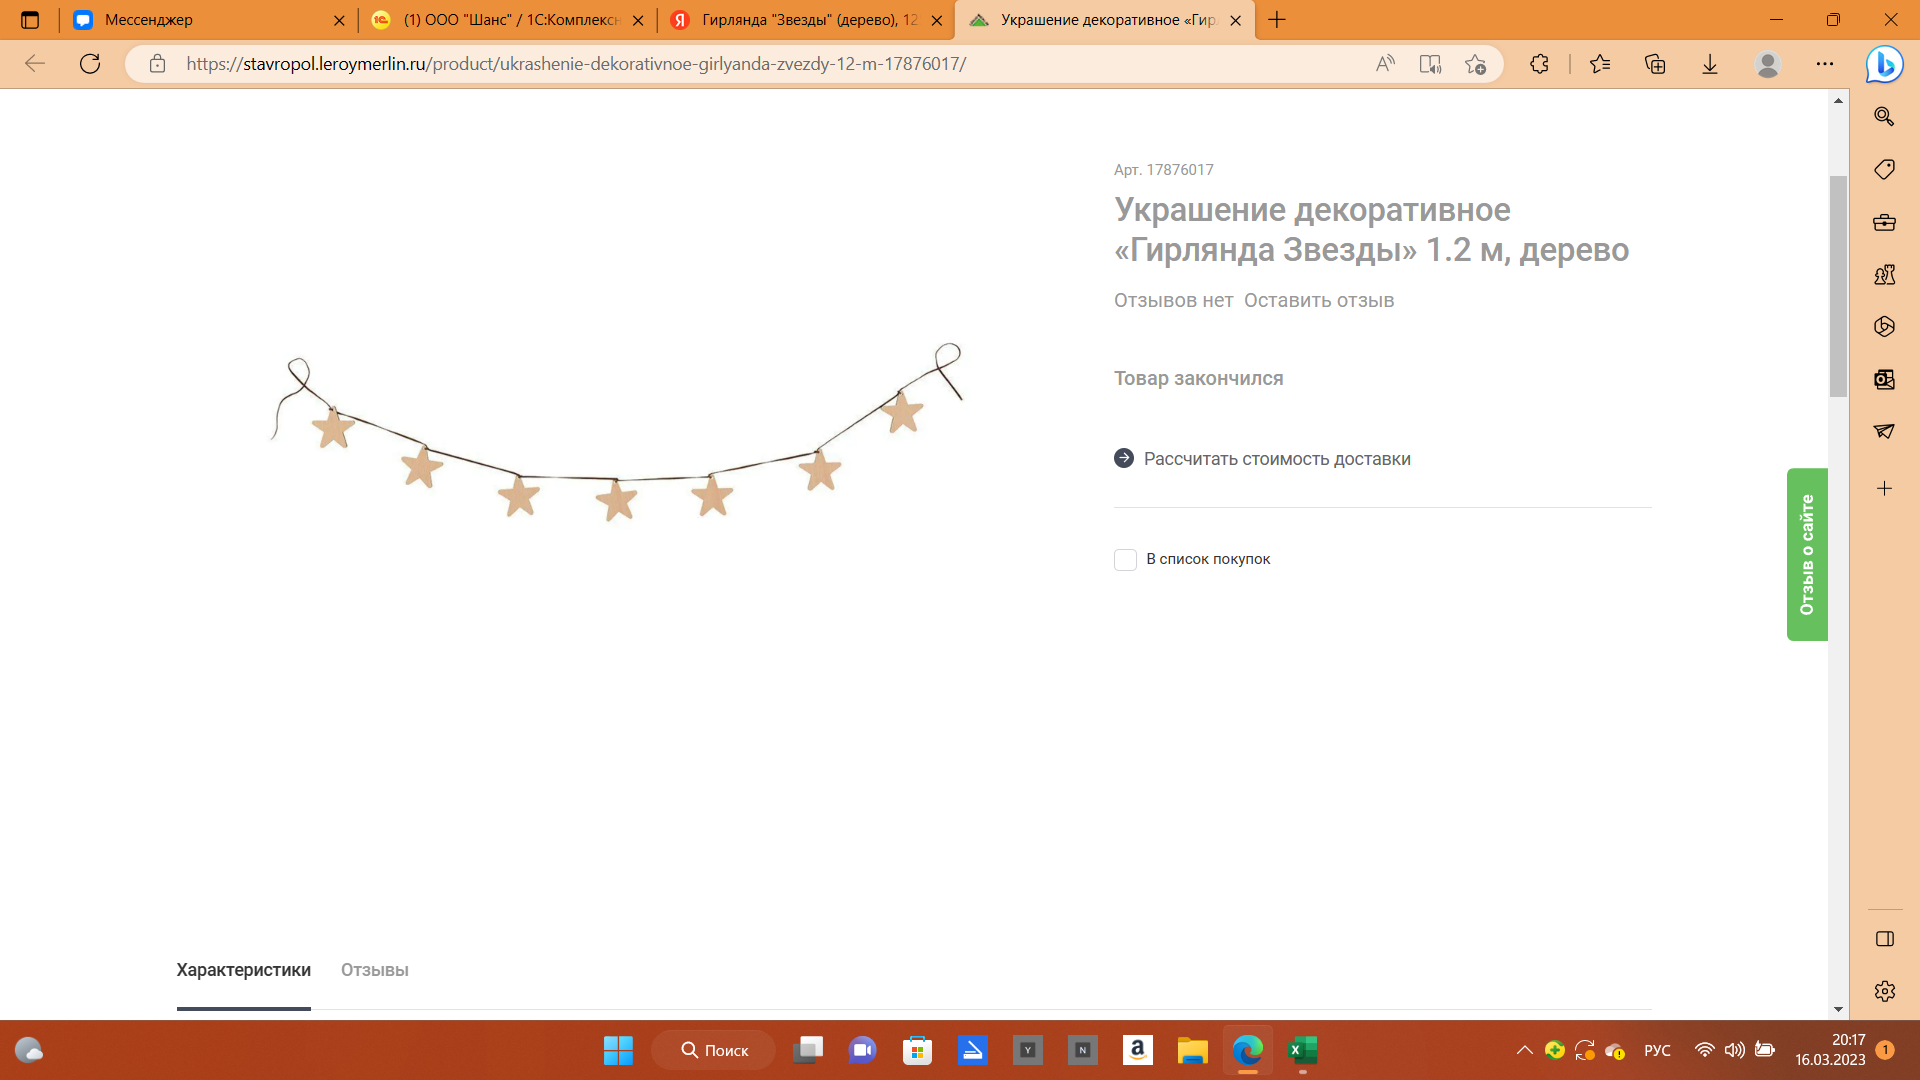Click the page vertical scrollbar thumb
The width and height of the screenshot is (1920, 1080).
(x=1838, y=285)
